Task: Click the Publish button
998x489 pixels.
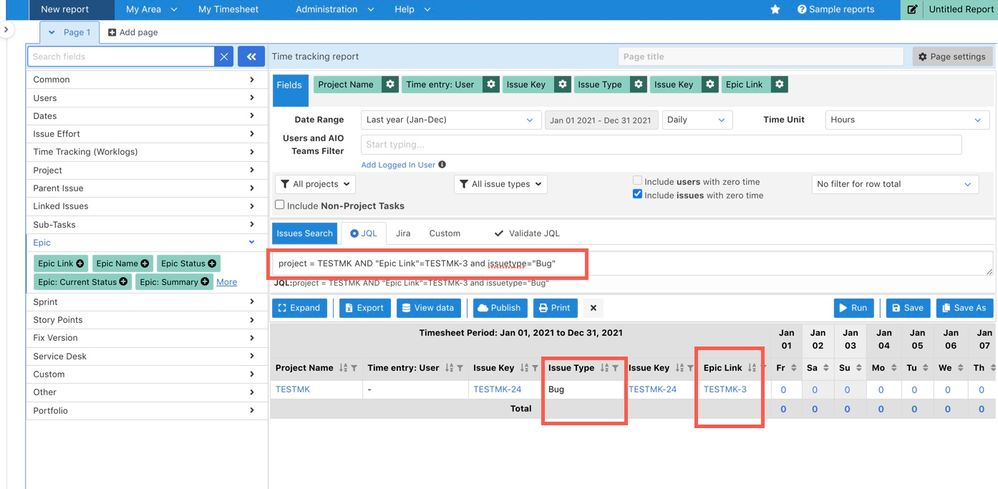Action: [500, 308]
